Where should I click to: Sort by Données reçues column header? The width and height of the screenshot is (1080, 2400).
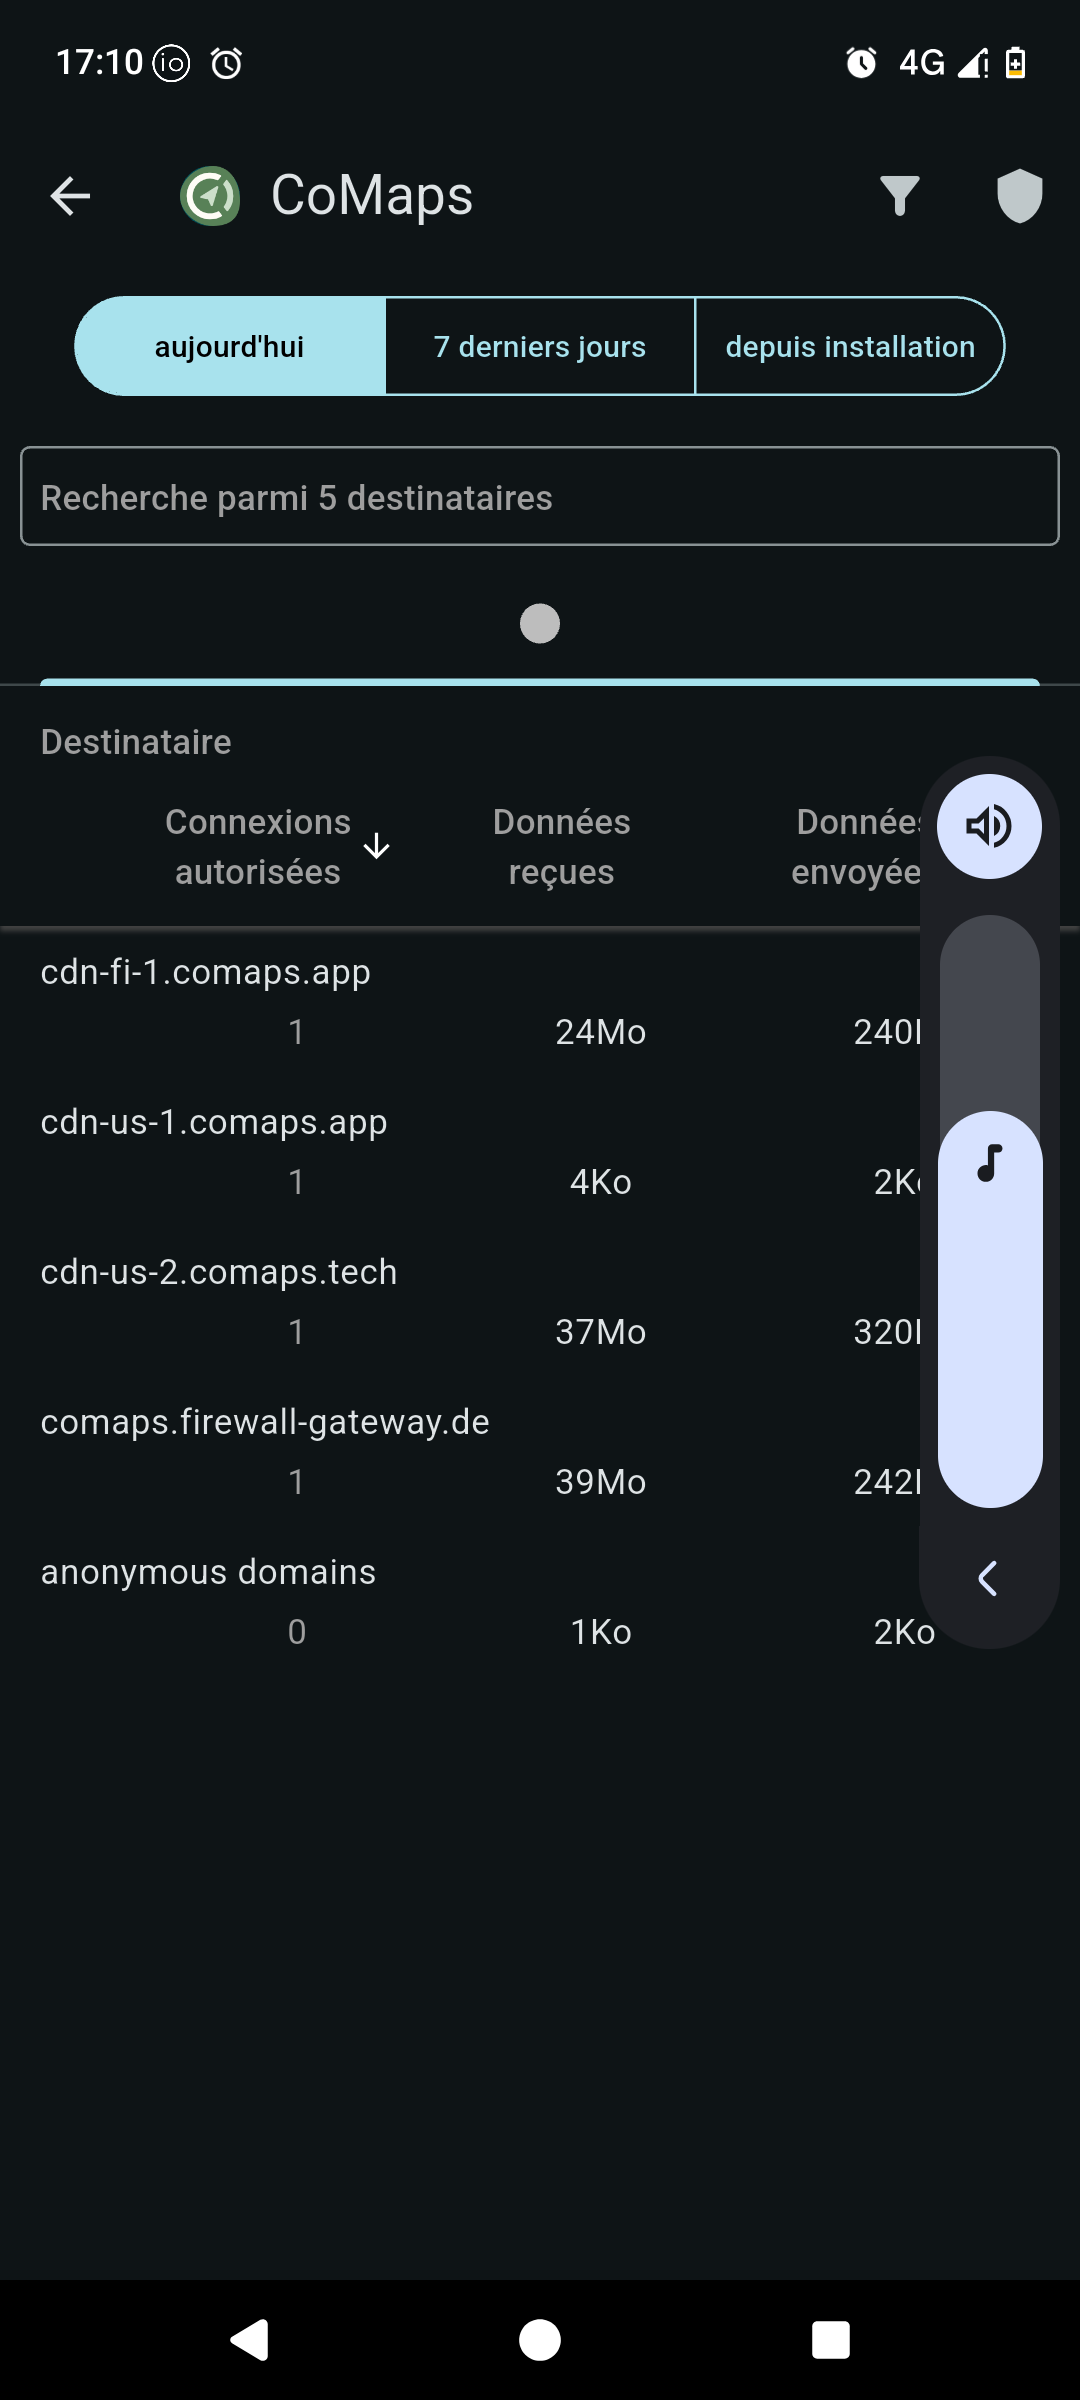(x=561, y=847)
